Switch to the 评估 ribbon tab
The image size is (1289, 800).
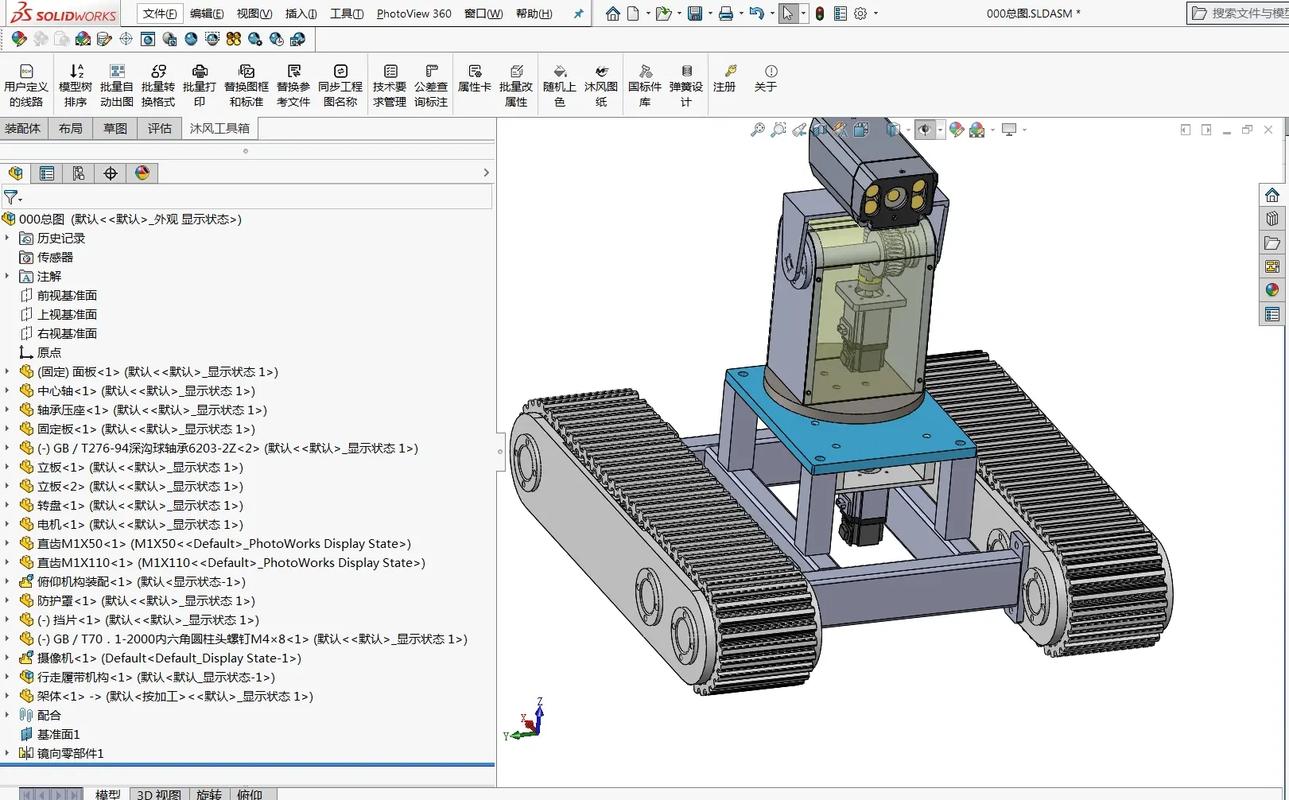tap(159, 128)
